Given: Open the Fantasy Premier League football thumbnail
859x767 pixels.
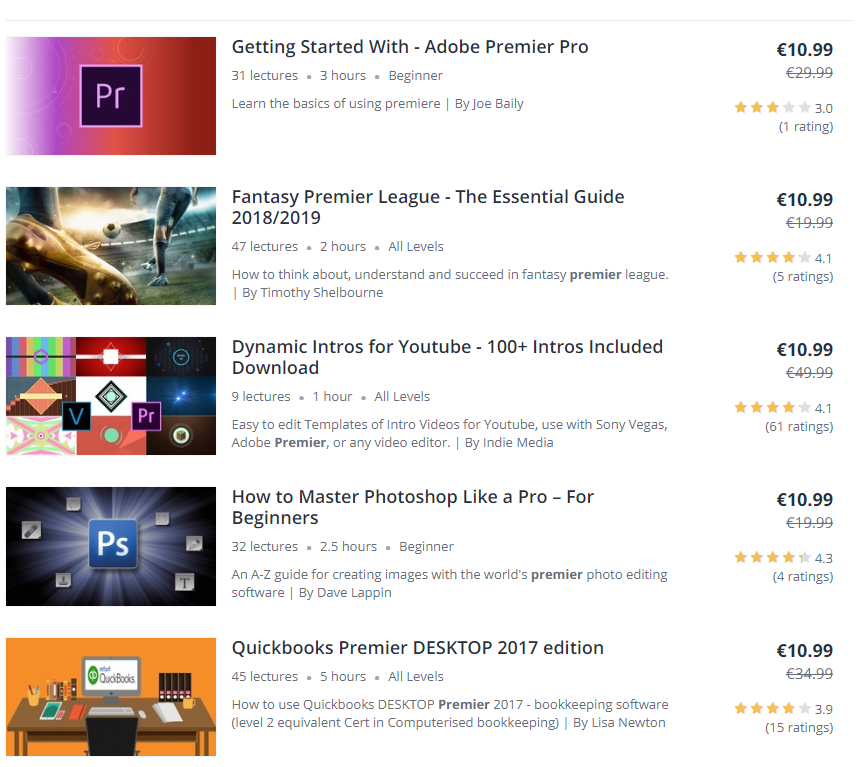Looking at the screenshot, I should point(111,246).
